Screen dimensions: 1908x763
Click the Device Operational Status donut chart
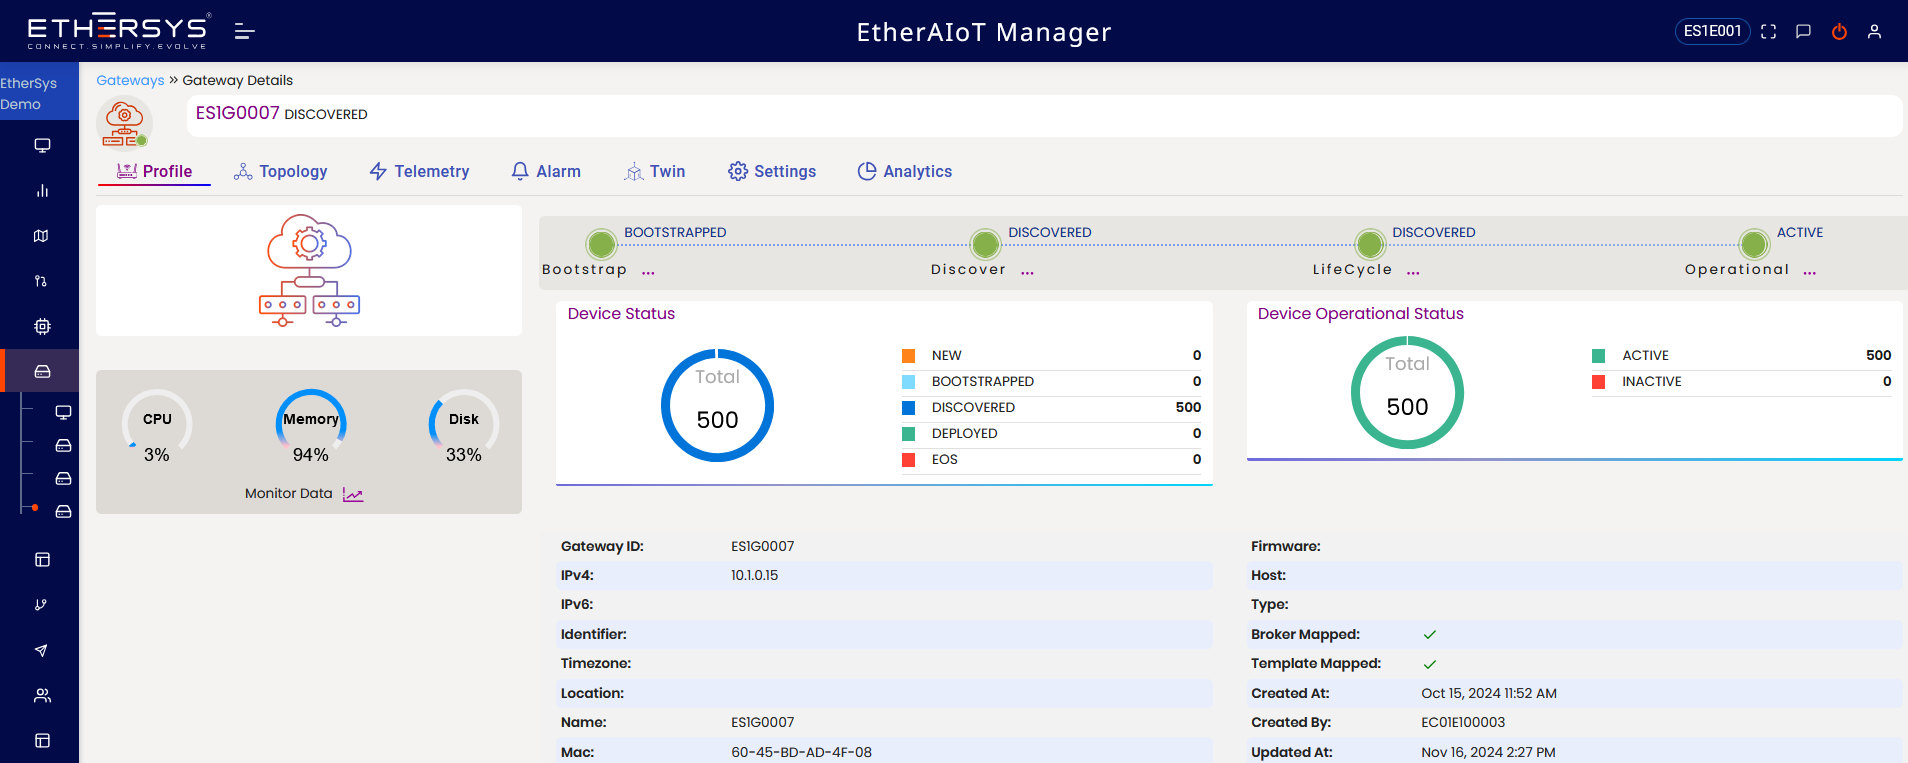(1407, 392)
